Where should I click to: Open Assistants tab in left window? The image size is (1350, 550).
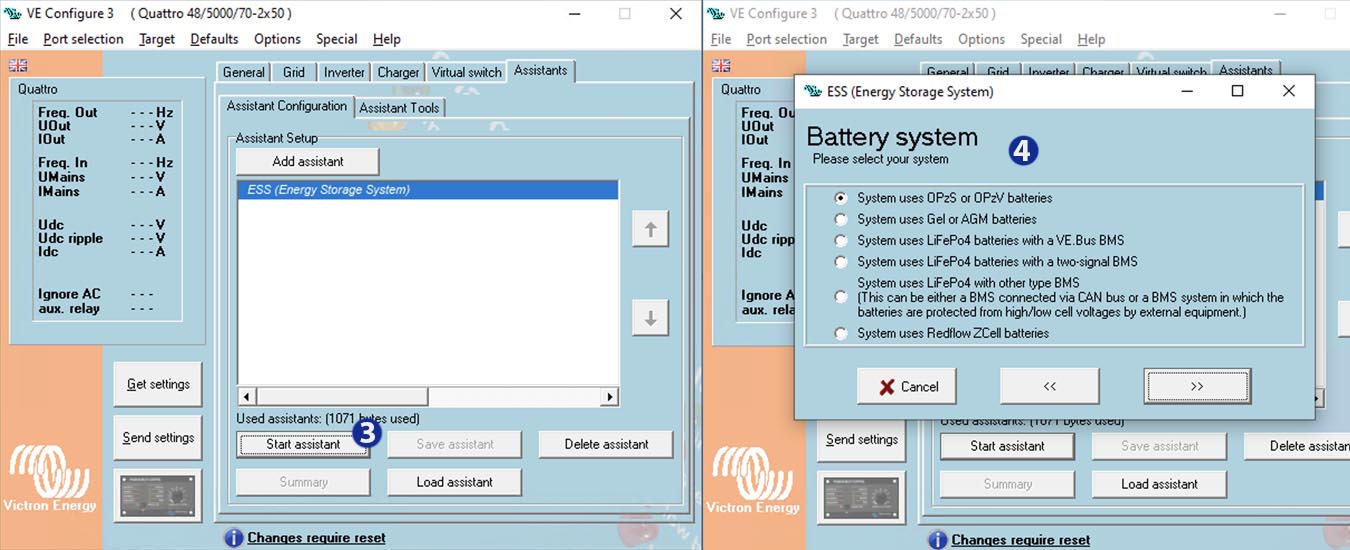tap(541, 70)
